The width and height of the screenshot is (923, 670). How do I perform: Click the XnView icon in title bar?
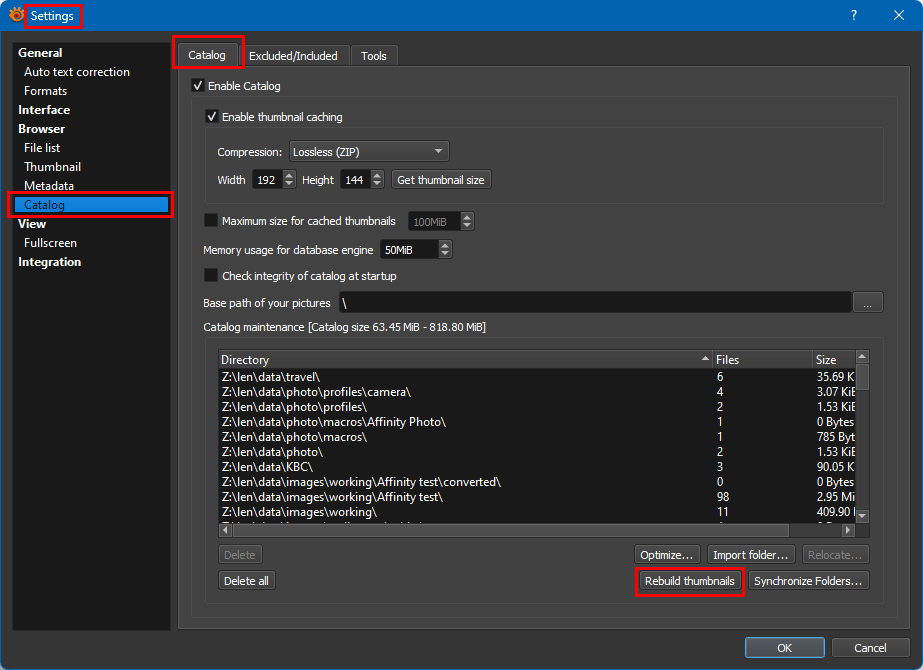tap(16, 15)
